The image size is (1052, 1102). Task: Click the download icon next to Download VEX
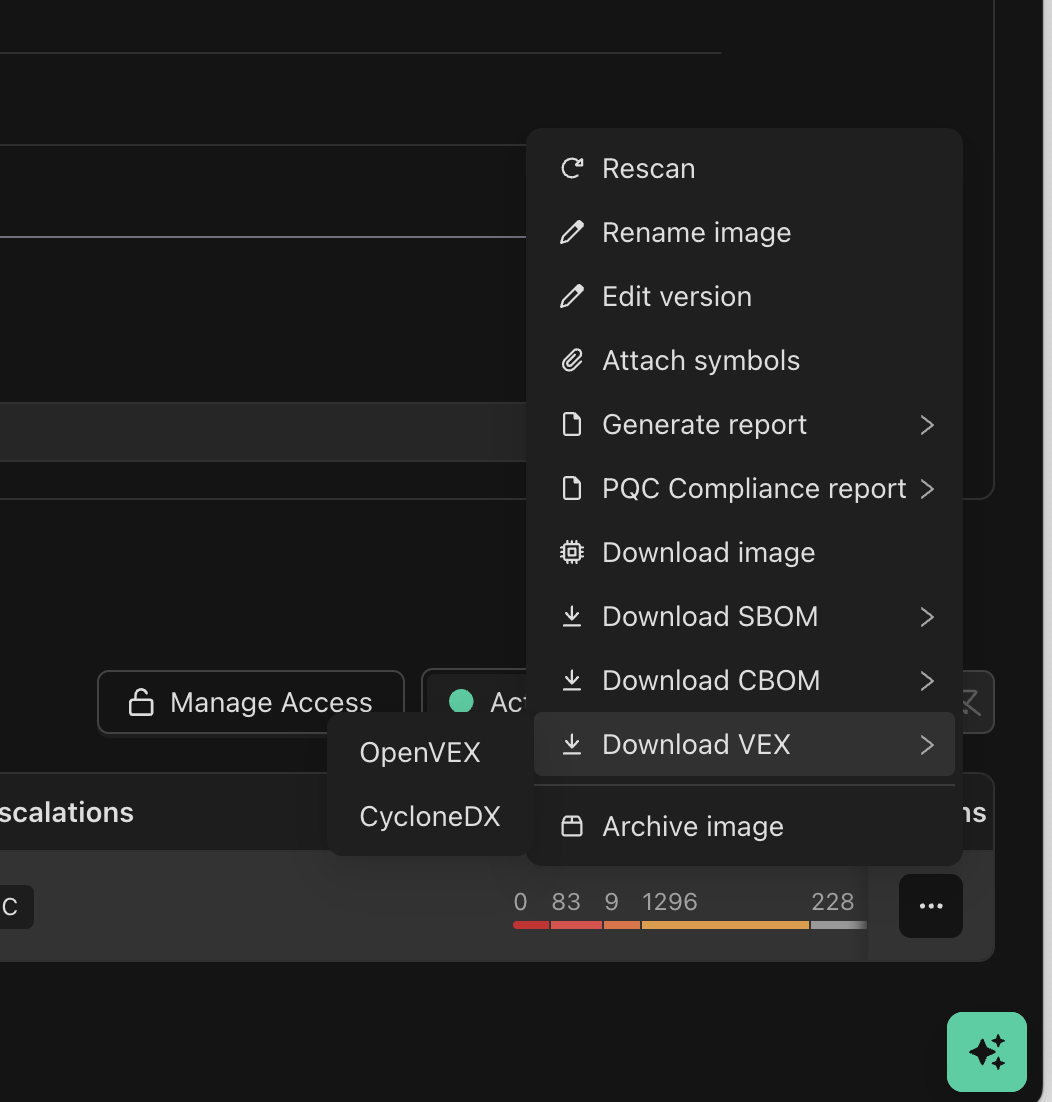(572, 744)
